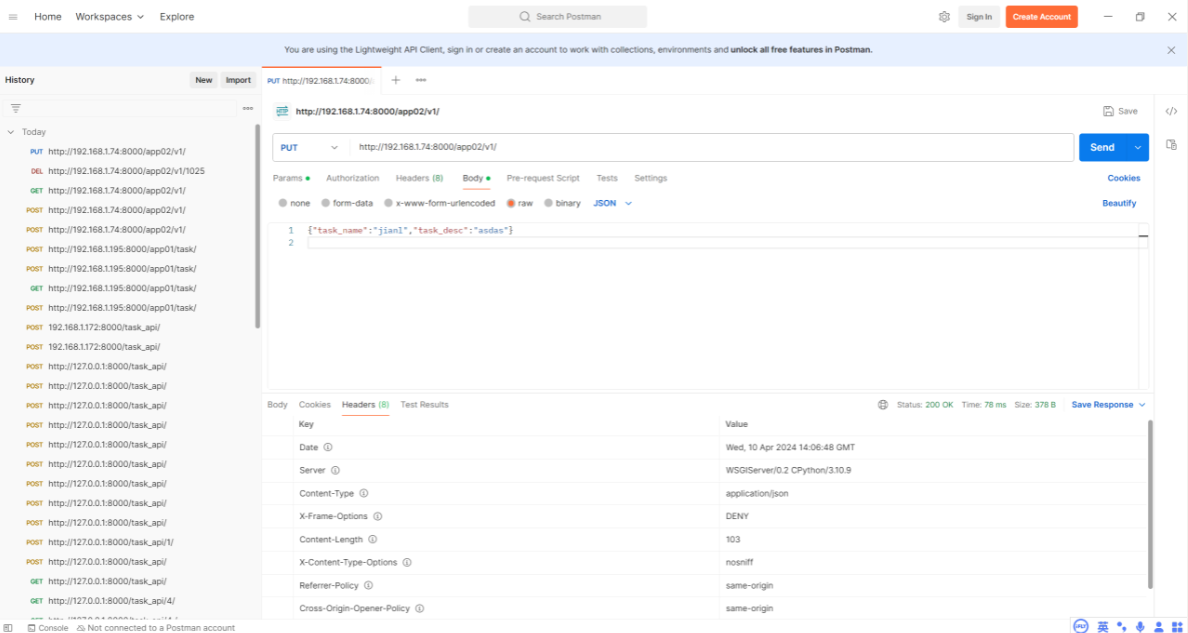The image size is (1188, 633).
Task: Open the Save Response dropdown
Action: pyautogui.click(x=1108, y=405)
